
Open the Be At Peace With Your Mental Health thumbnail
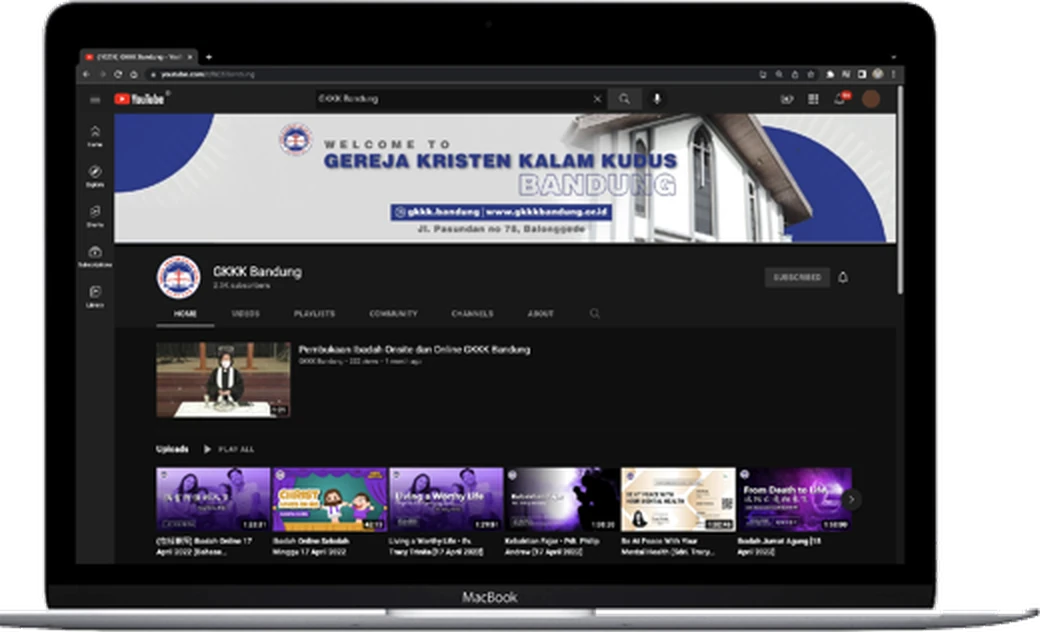678,499
